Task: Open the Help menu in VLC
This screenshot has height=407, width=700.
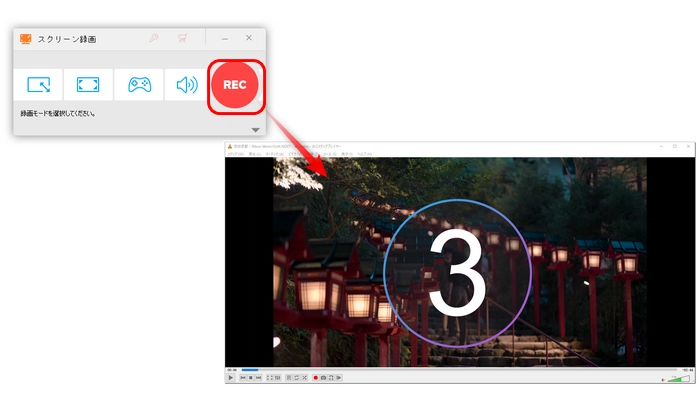Action: 364,154
